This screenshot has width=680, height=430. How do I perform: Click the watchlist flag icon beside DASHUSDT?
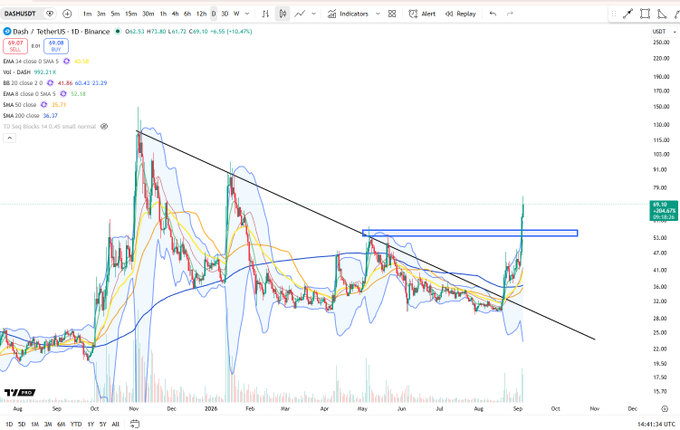50,14
